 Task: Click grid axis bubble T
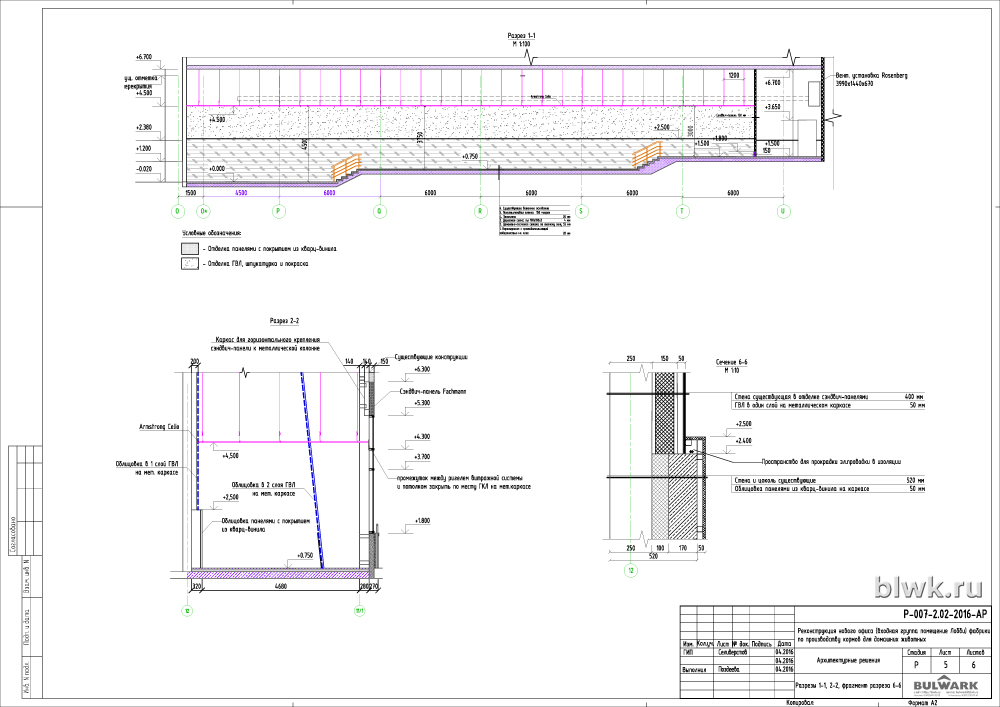(682, 211)
